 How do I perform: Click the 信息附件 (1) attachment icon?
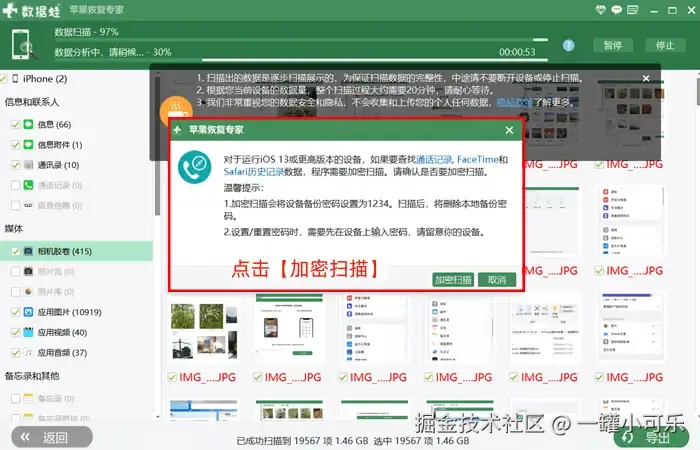pos(28,144)
